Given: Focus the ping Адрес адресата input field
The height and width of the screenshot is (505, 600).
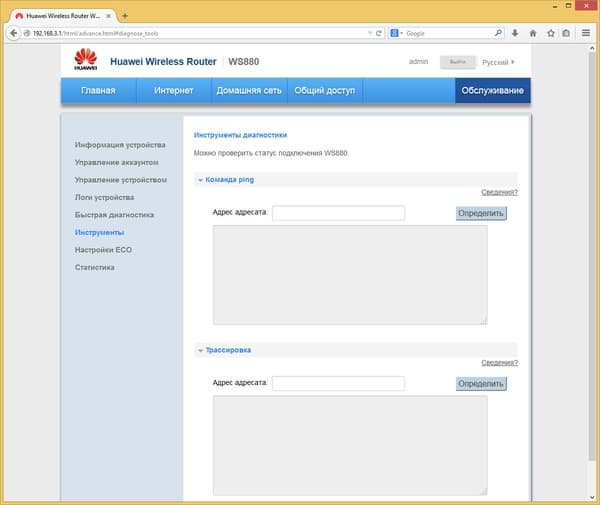Looking at the screenshot, I should [338, 213].
